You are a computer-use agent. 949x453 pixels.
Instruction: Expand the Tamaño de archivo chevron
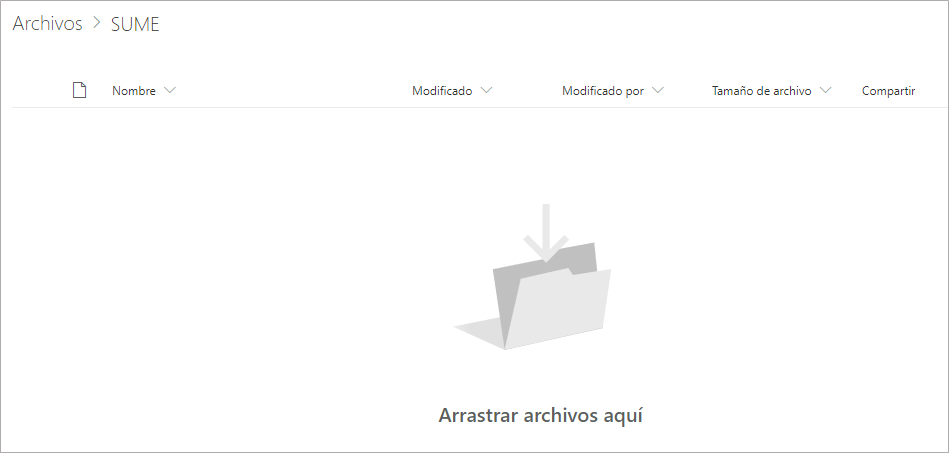[x=825, y=90]
